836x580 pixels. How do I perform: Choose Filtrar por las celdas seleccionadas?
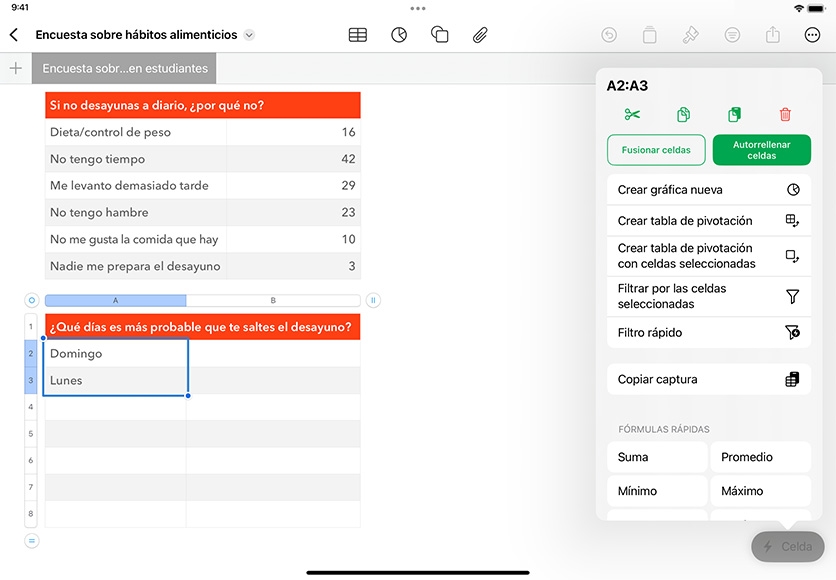point(709,296)
